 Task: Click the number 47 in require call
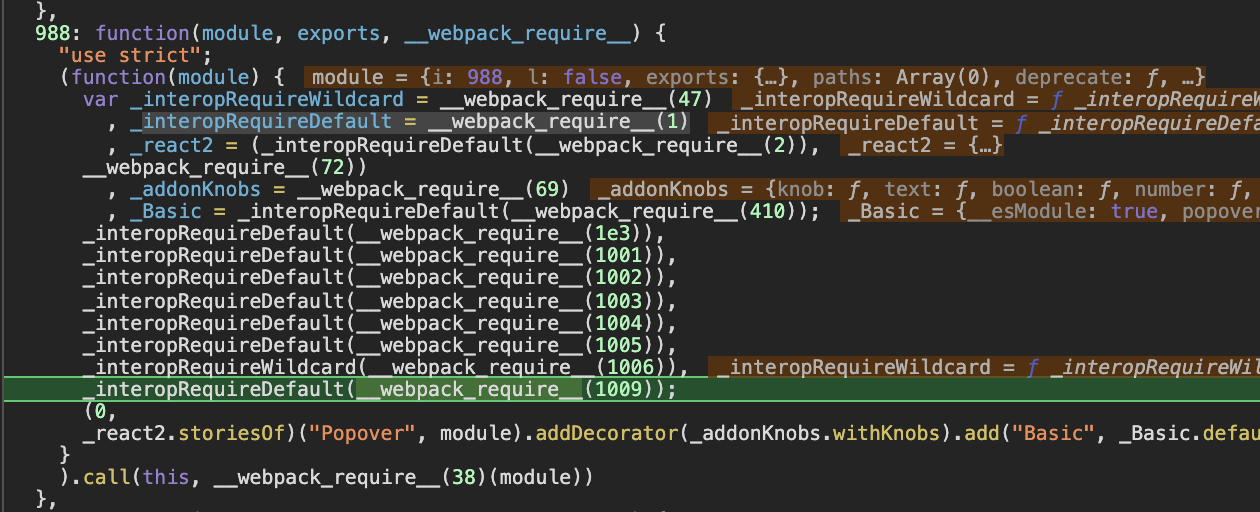(688, 99)
